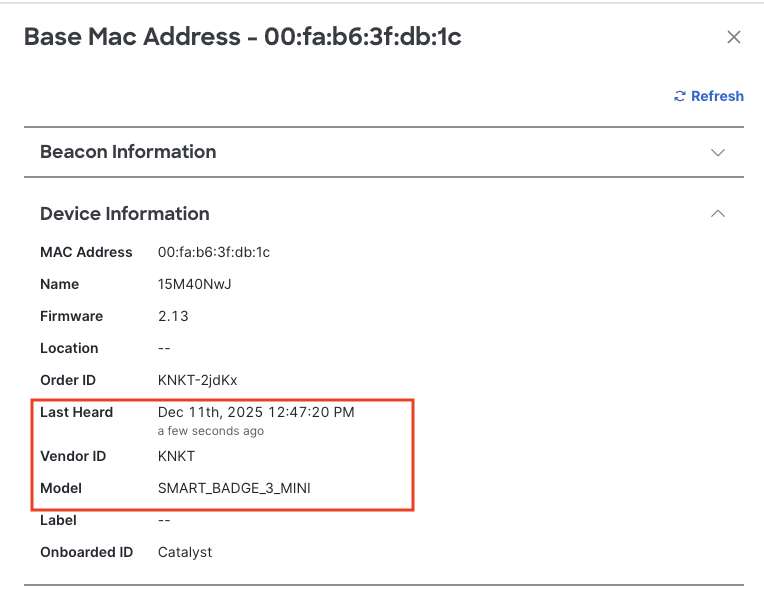
Task: Click the 'a few seconds ago' text
Action: pos(211,431)
